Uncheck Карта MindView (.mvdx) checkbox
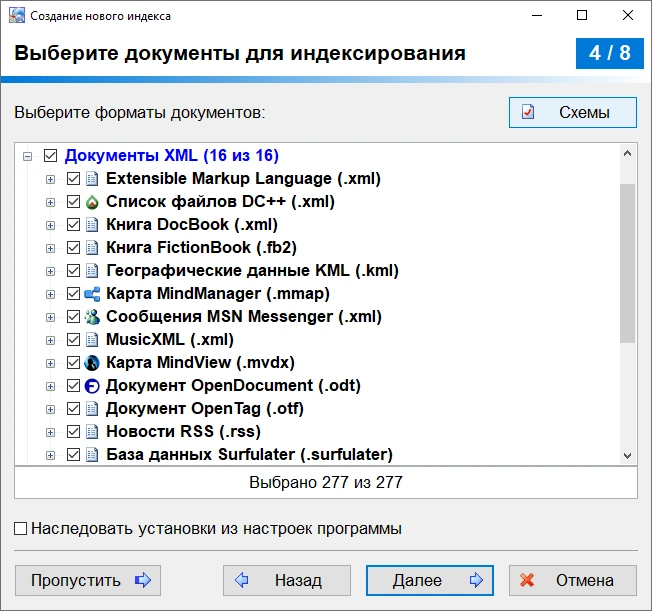652x611 pixels. (74, 363)
